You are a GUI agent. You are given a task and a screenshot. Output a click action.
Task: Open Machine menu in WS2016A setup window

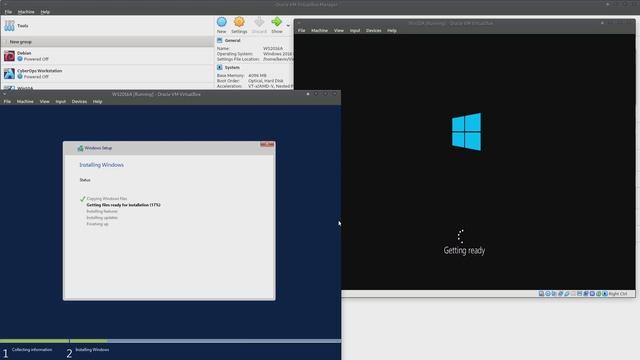click(25, 101)
